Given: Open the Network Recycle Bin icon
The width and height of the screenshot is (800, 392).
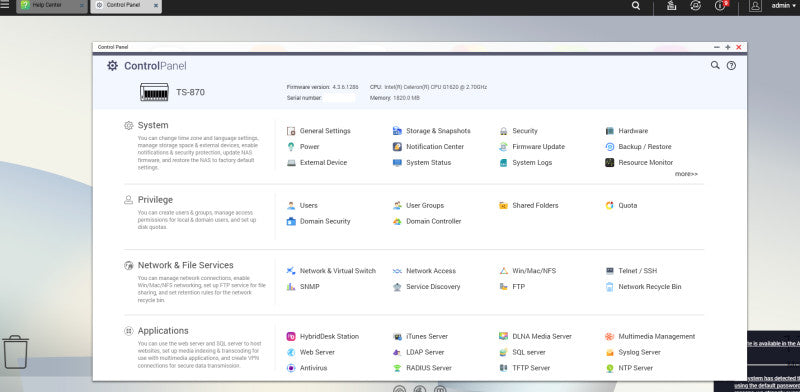Looking at the screenshot, I should click(x=610, y=287).
